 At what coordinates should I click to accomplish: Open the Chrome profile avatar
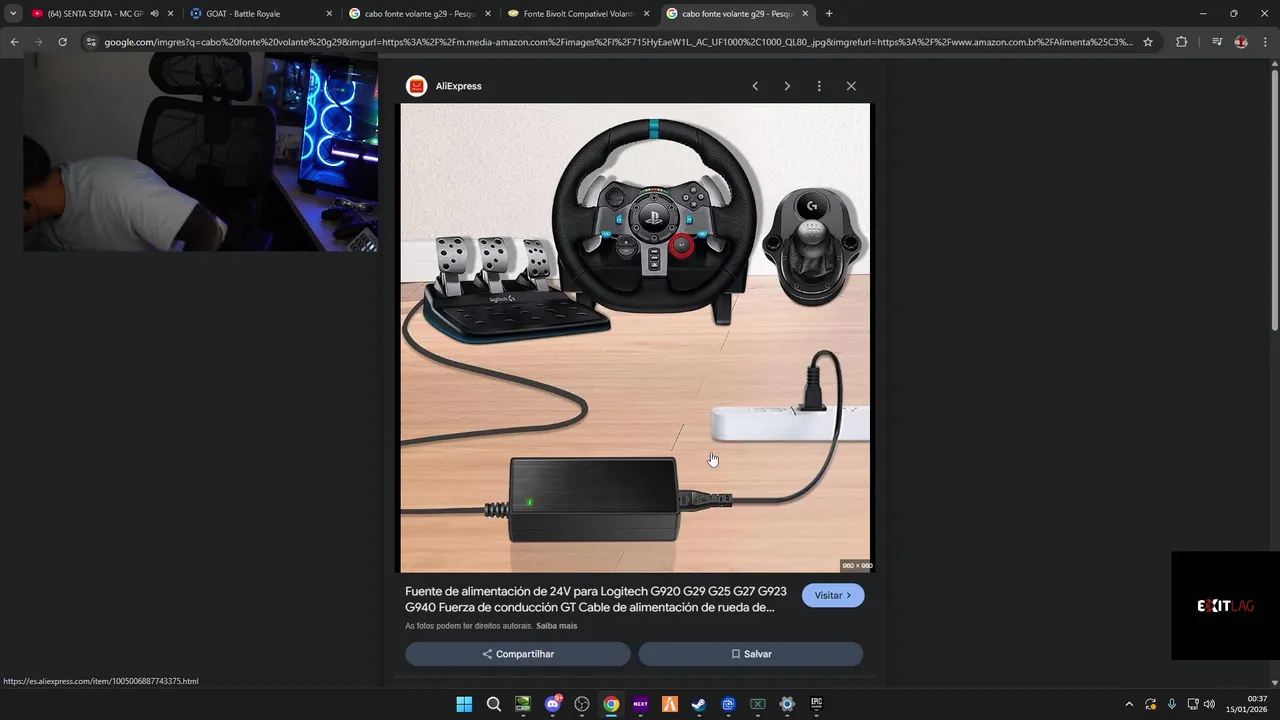1241,42
